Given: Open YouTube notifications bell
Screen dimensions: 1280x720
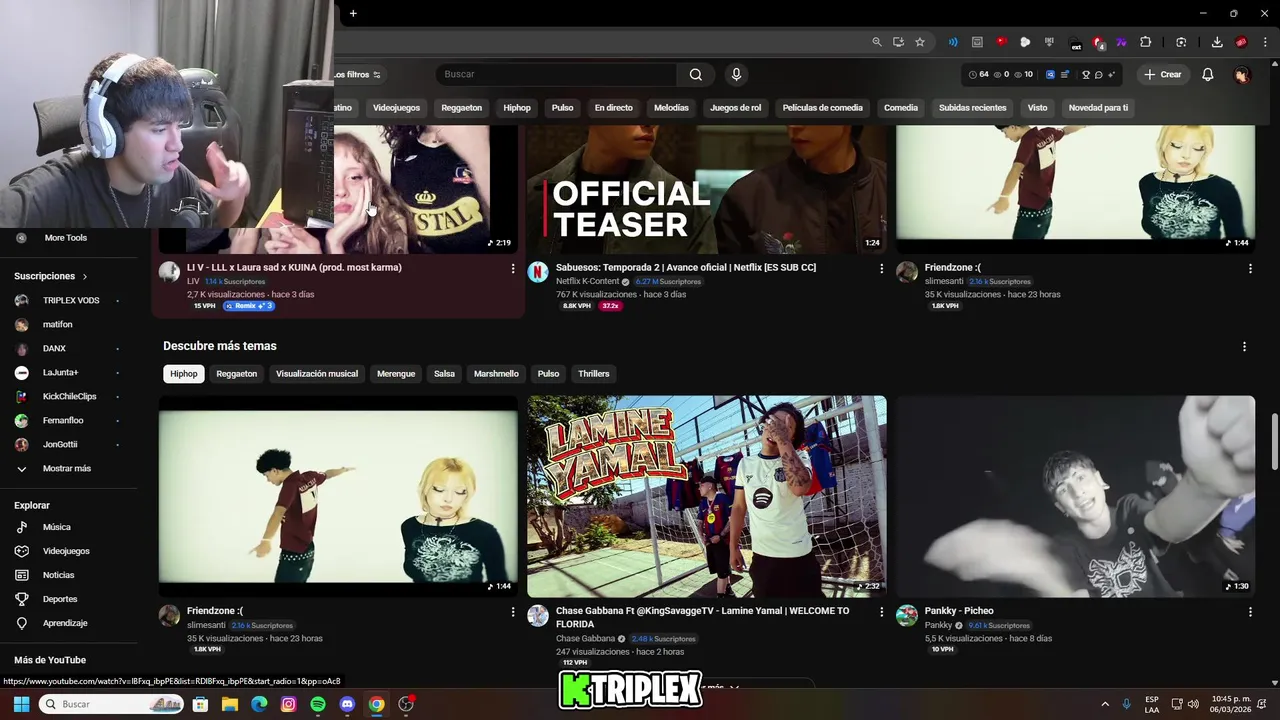Looking at the screenshot, I should click(x=1207, y=74).
